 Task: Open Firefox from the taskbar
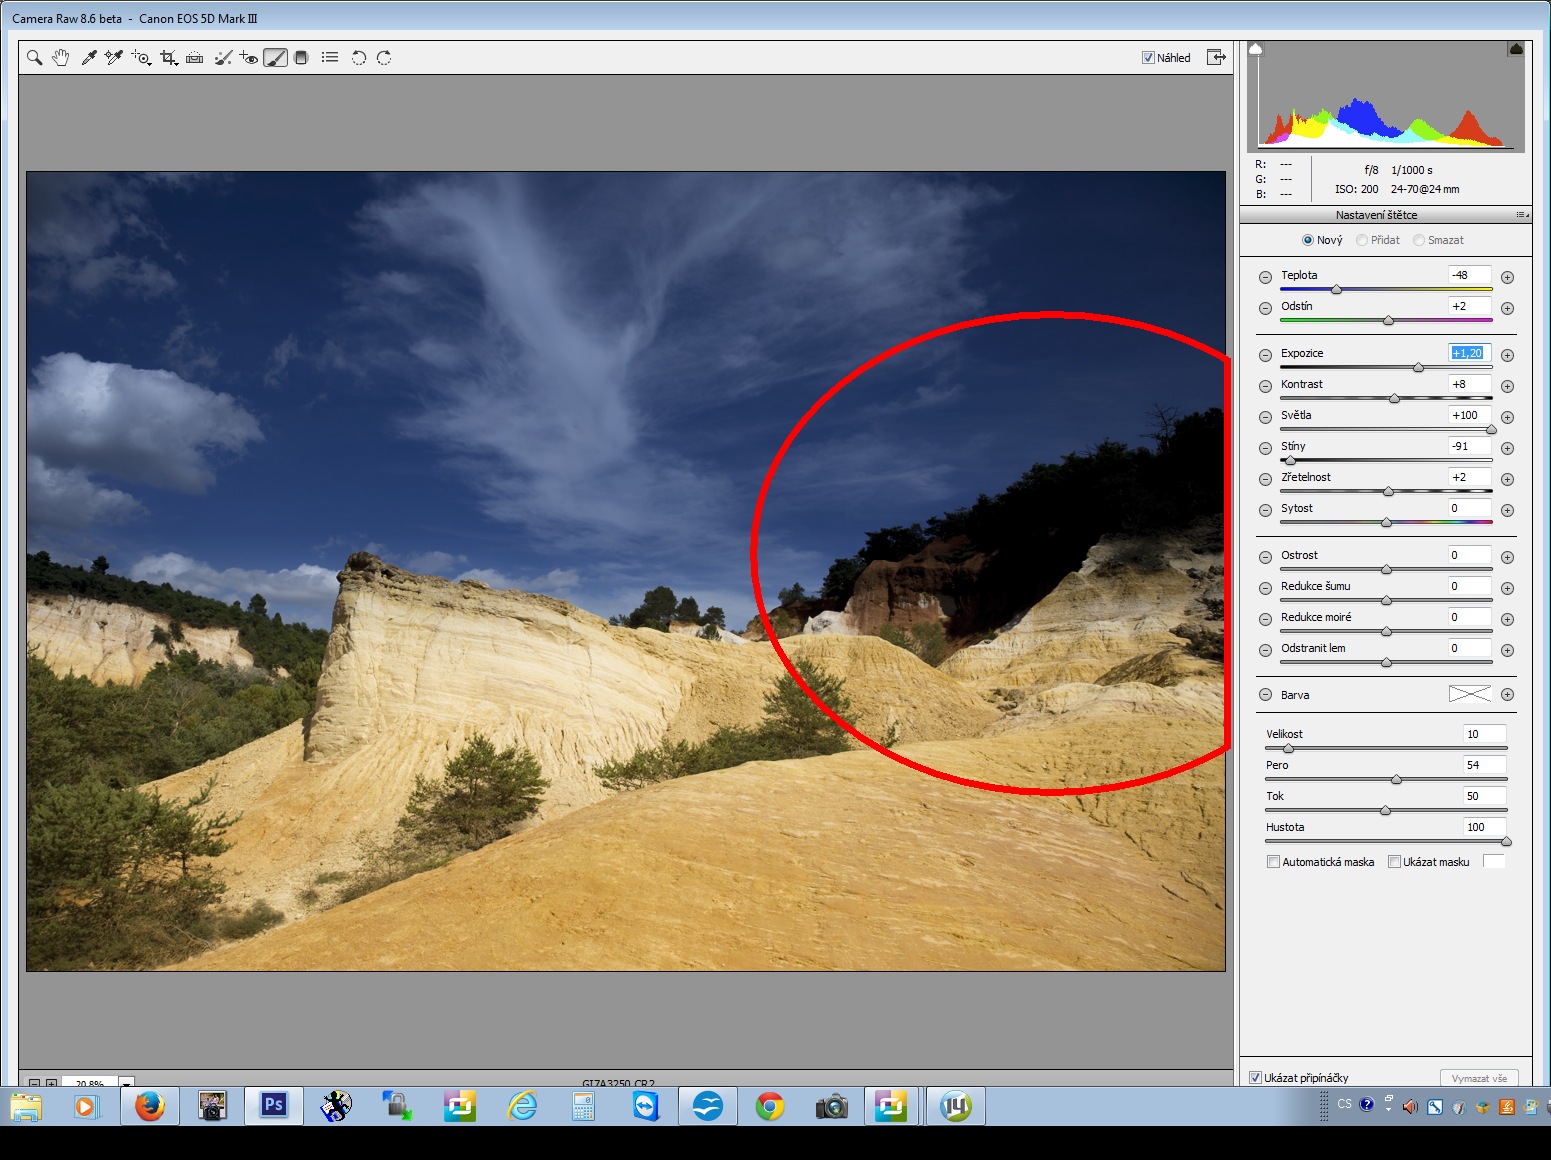click(150, 1106)
